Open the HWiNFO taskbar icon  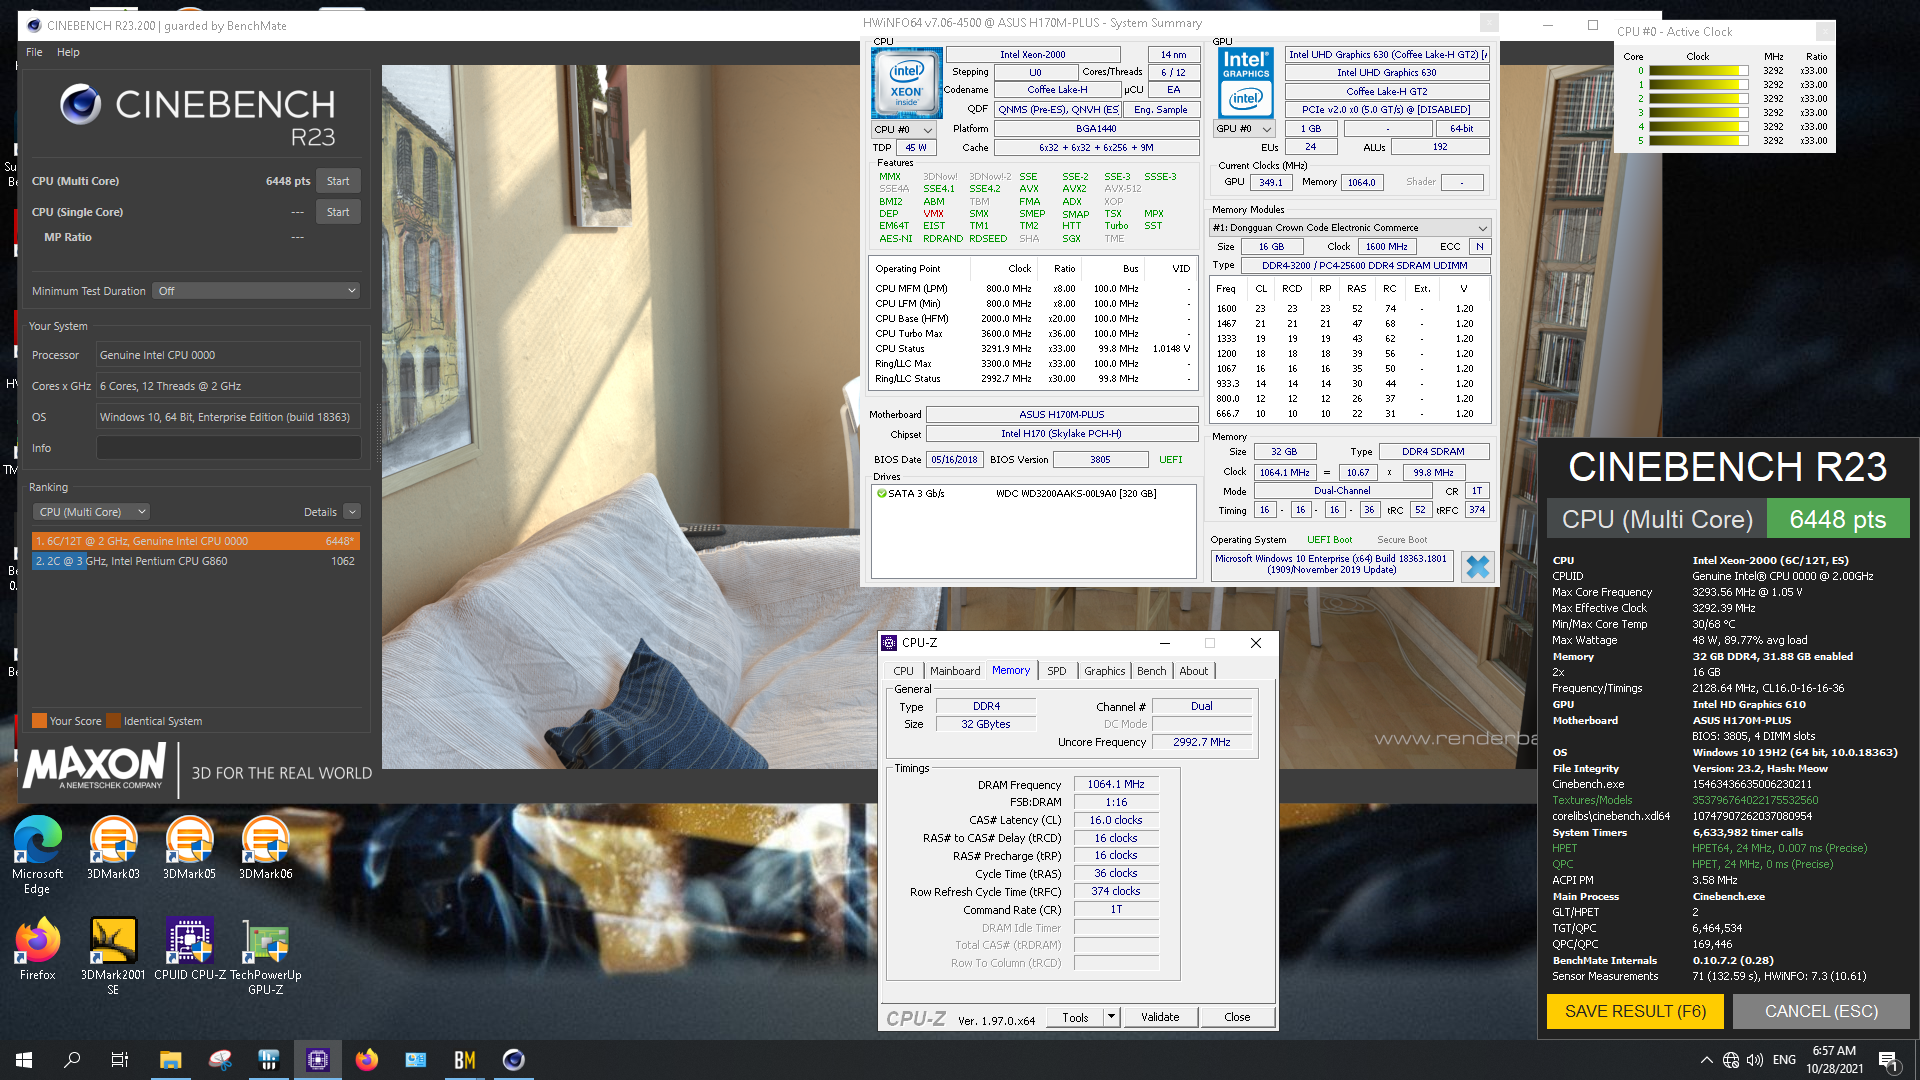pos(268,1060)
